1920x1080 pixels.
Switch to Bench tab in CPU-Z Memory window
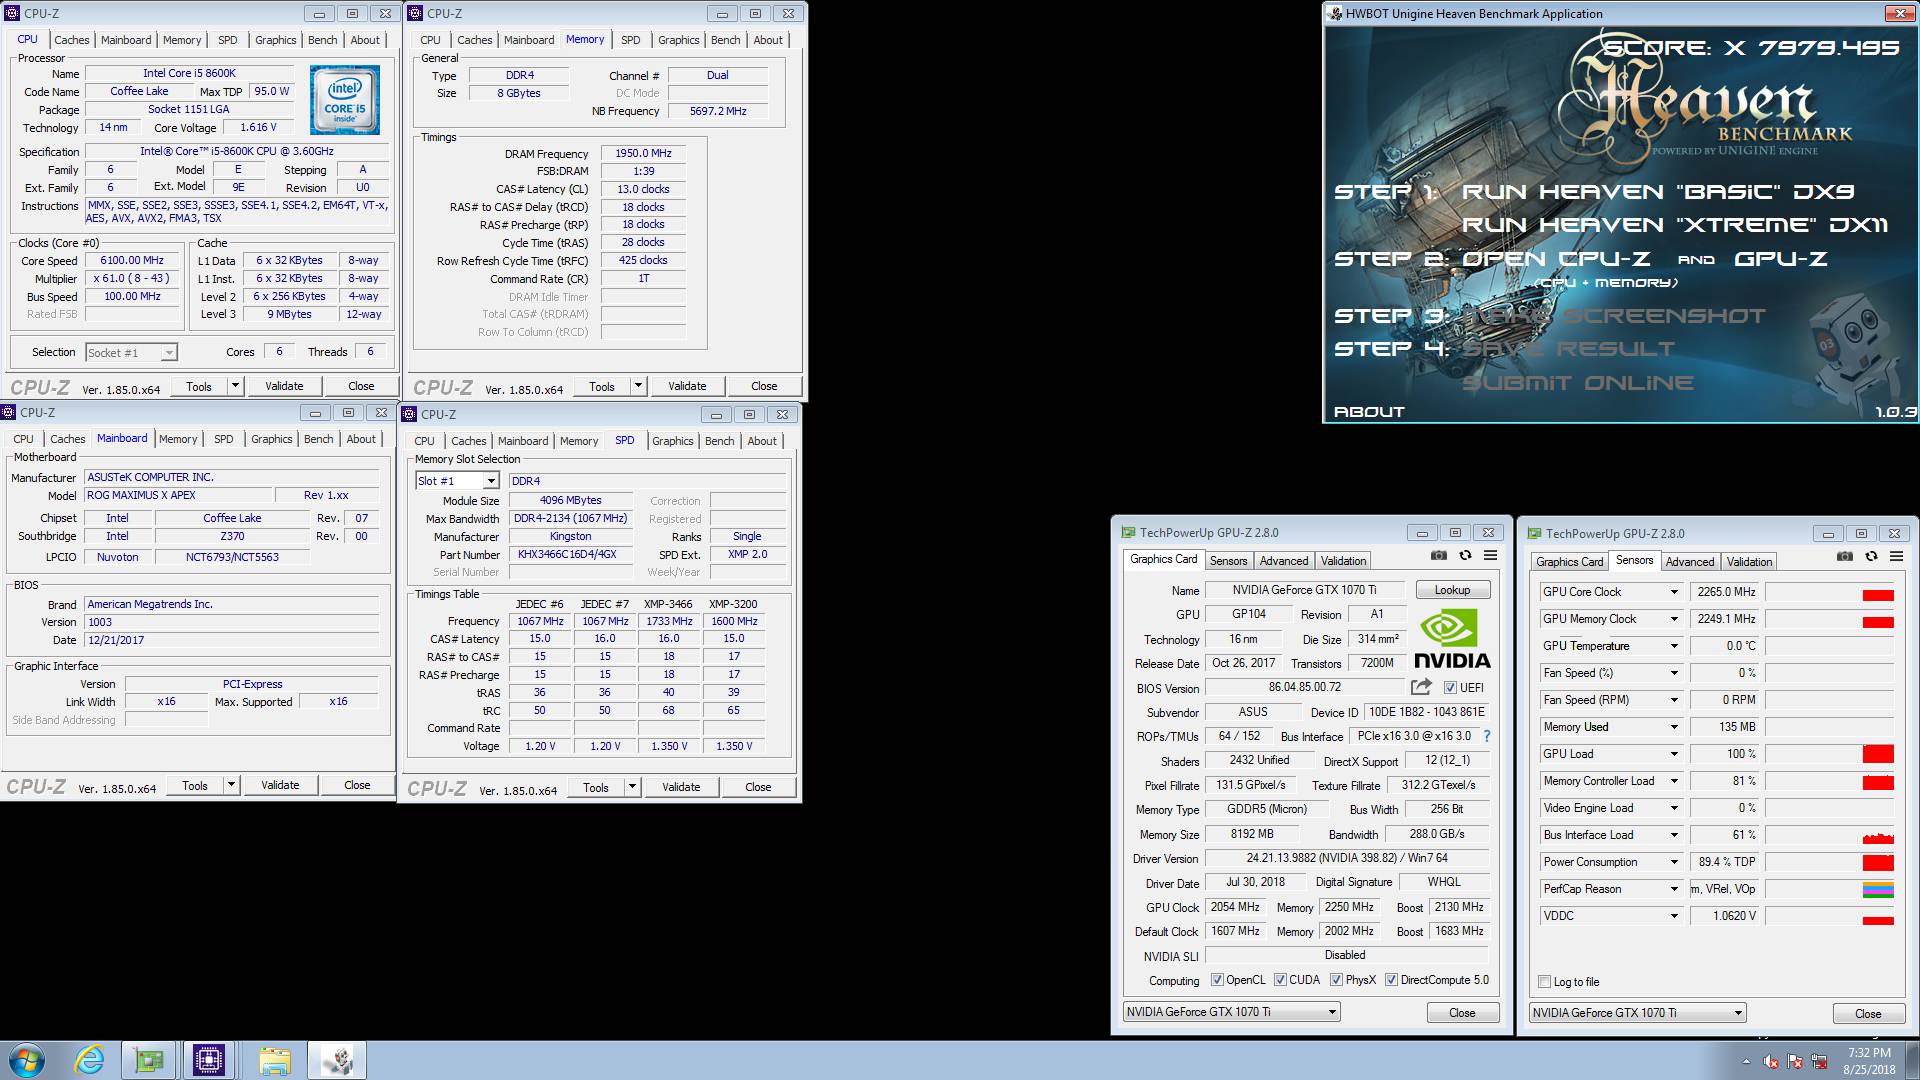click(x=726, y=40)
